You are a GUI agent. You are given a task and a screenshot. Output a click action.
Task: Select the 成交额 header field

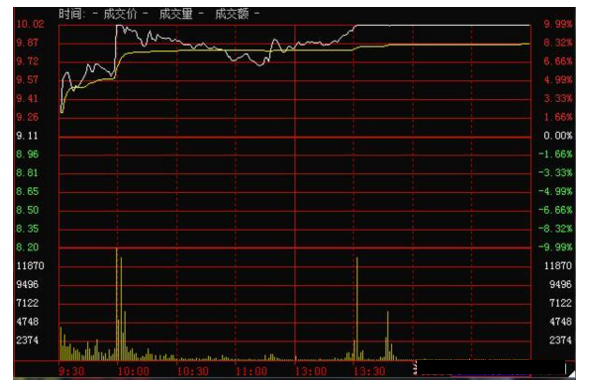pyautogui.click(x=231, y=14)
